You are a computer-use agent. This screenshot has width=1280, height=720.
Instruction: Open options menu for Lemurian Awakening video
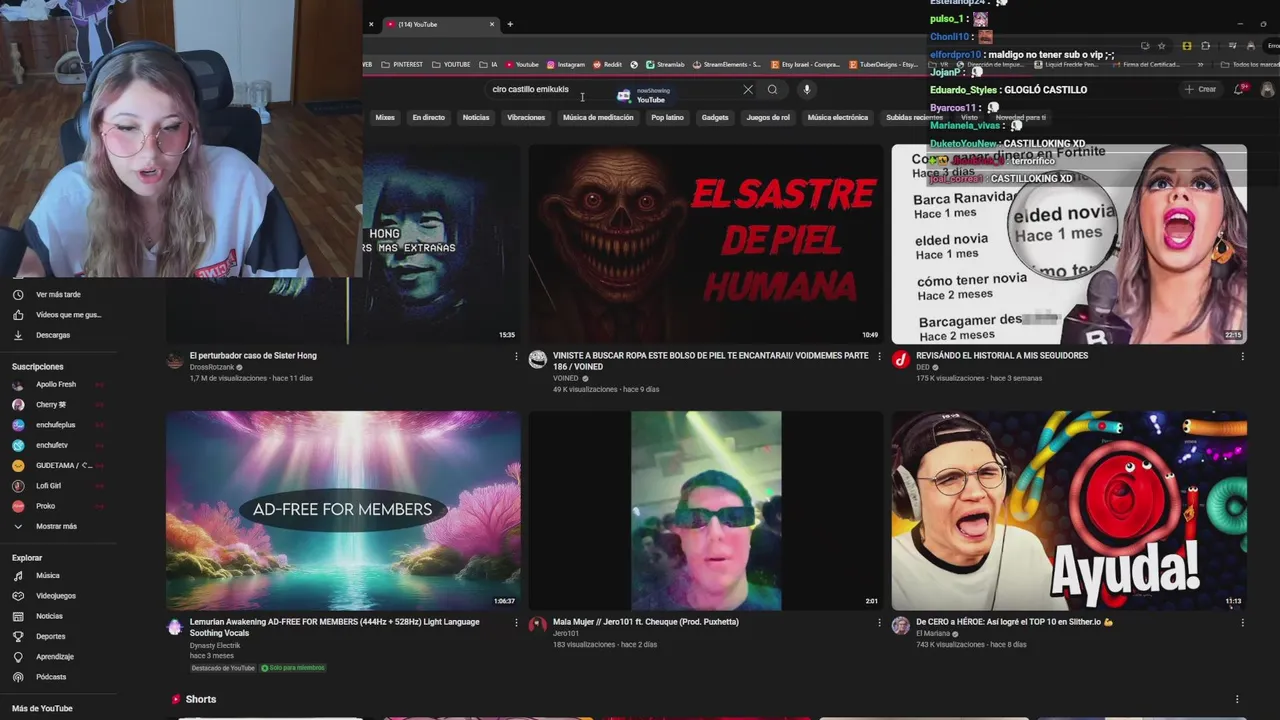pyautogui.click(x=517, y=622)
